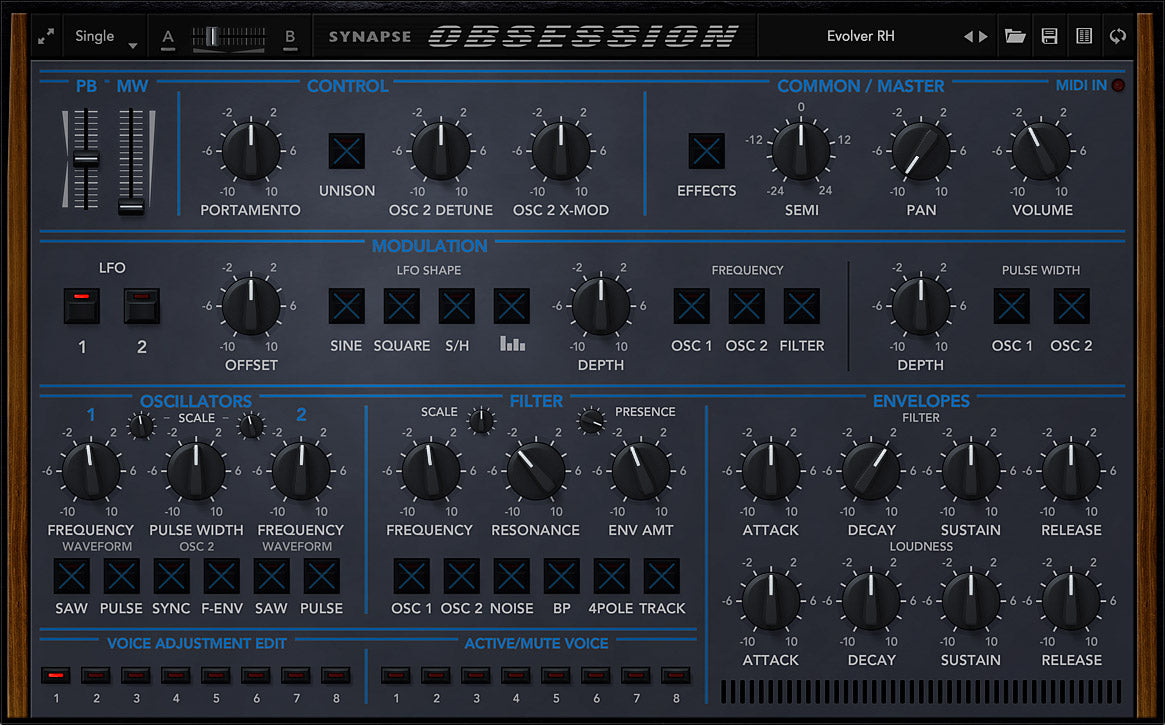This screenshot has height=725, width=1165.
Task: Click the LFO OFFSET knob
Action: 251,306
